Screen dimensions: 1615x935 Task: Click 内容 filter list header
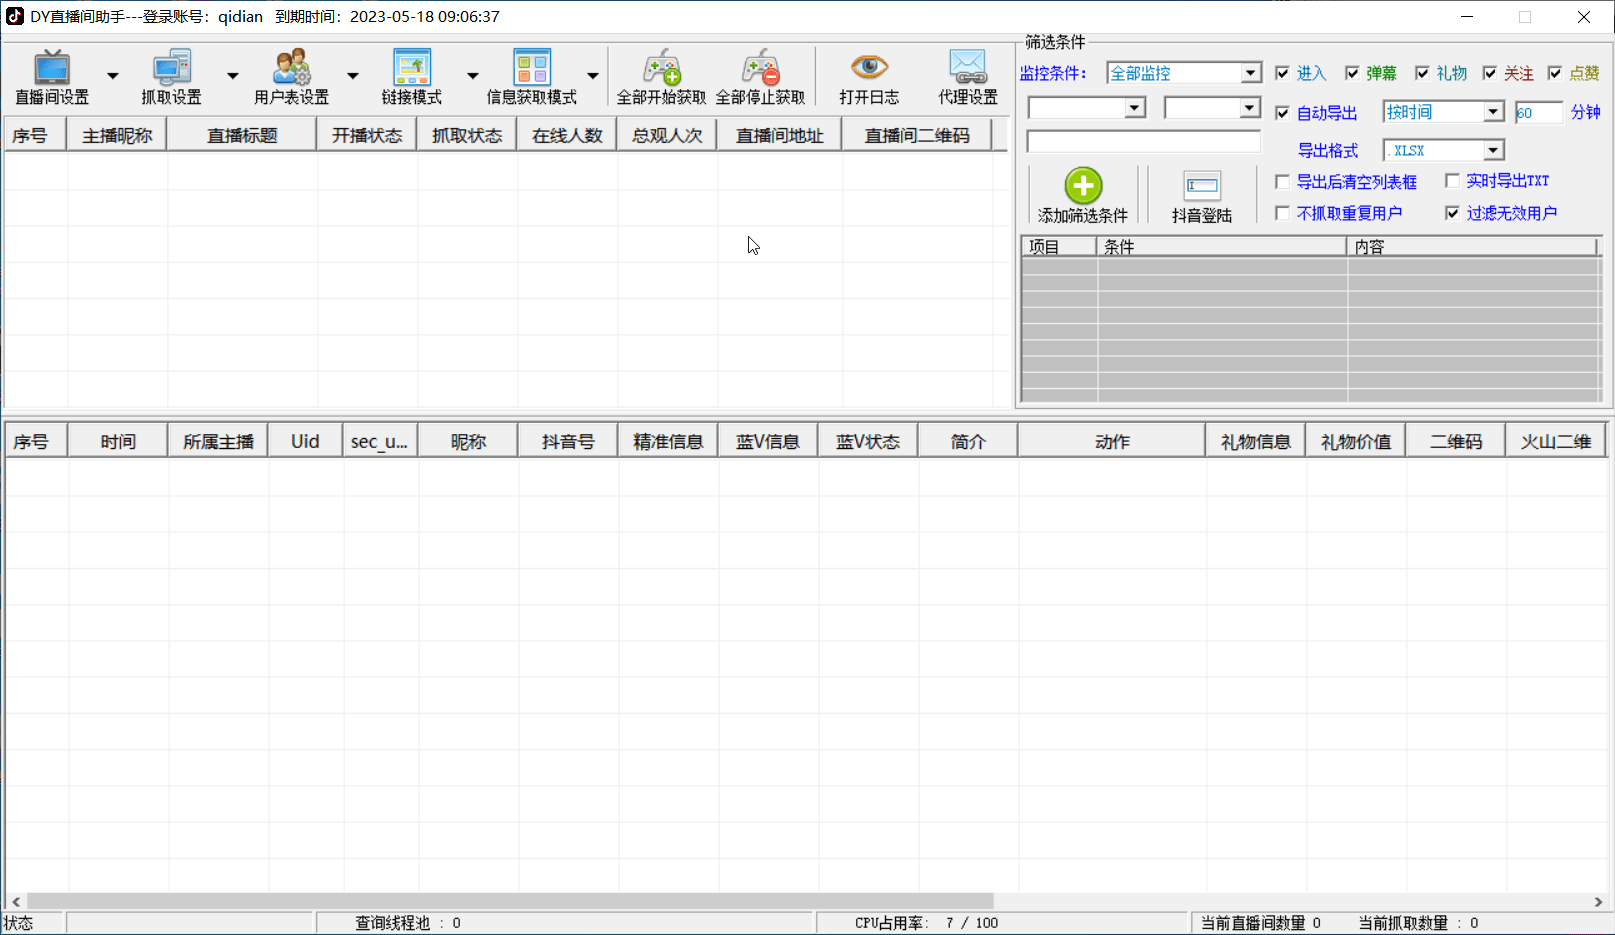[x=1472, y=247]
